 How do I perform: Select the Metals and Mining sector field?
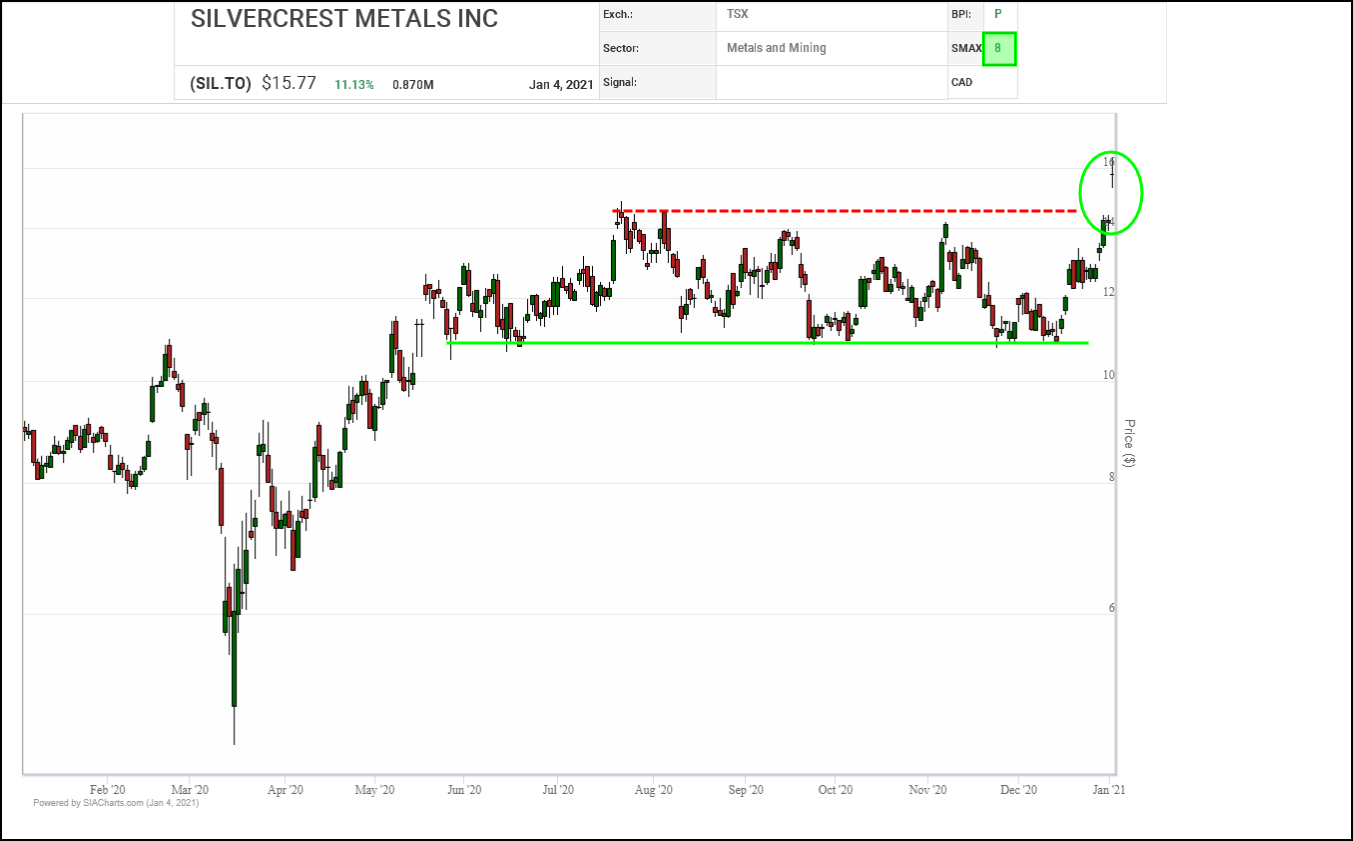click(x=776, y=48)
